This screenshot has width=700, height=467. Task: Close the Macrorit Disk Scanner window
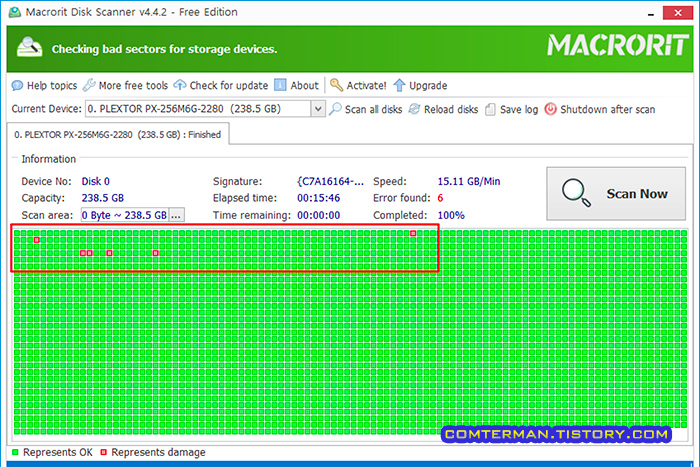pyautogui.click(x=678, y=13)
